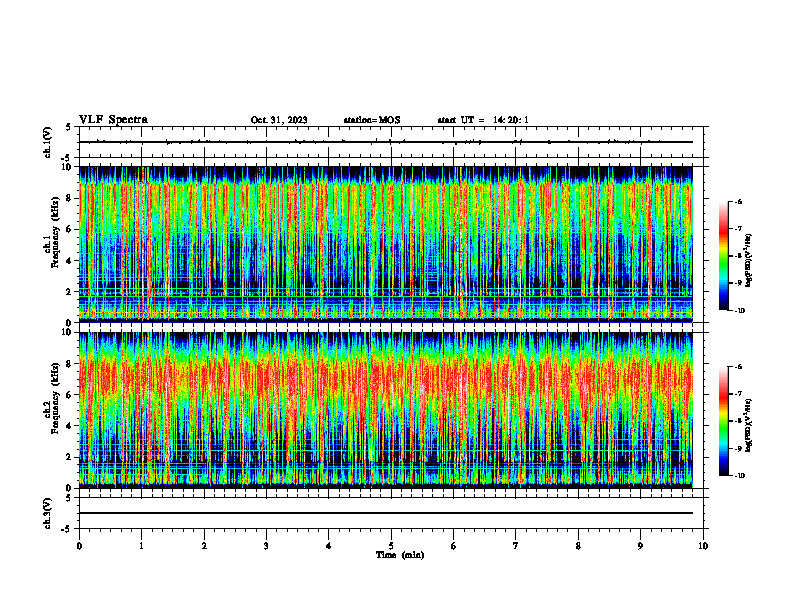The image size is (792, 612).
Task: Click the "-10" tick on ch.1 colorbar
Action: pos(739,311)
